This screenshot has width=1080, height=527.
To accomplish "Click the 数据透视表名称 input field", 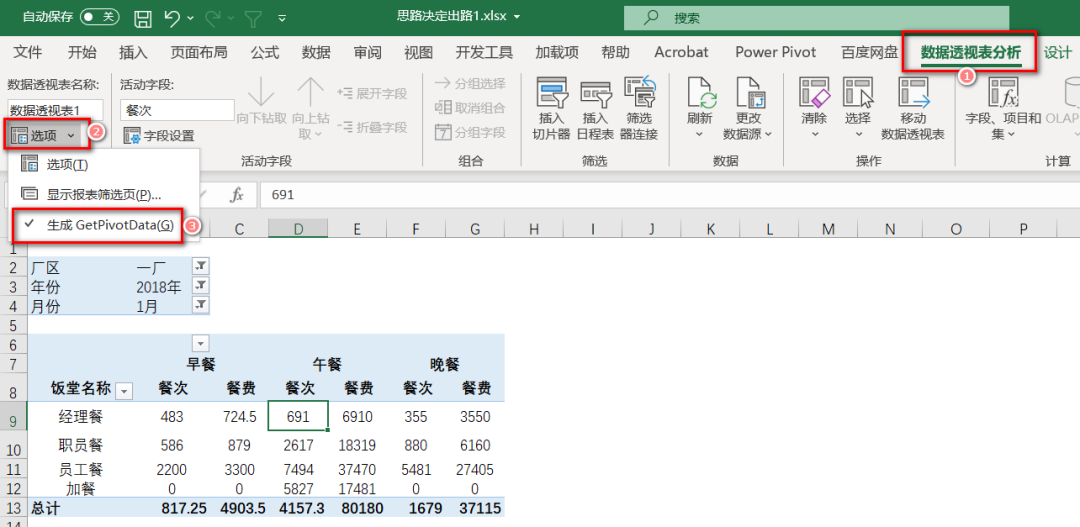I will pos(56,110).
